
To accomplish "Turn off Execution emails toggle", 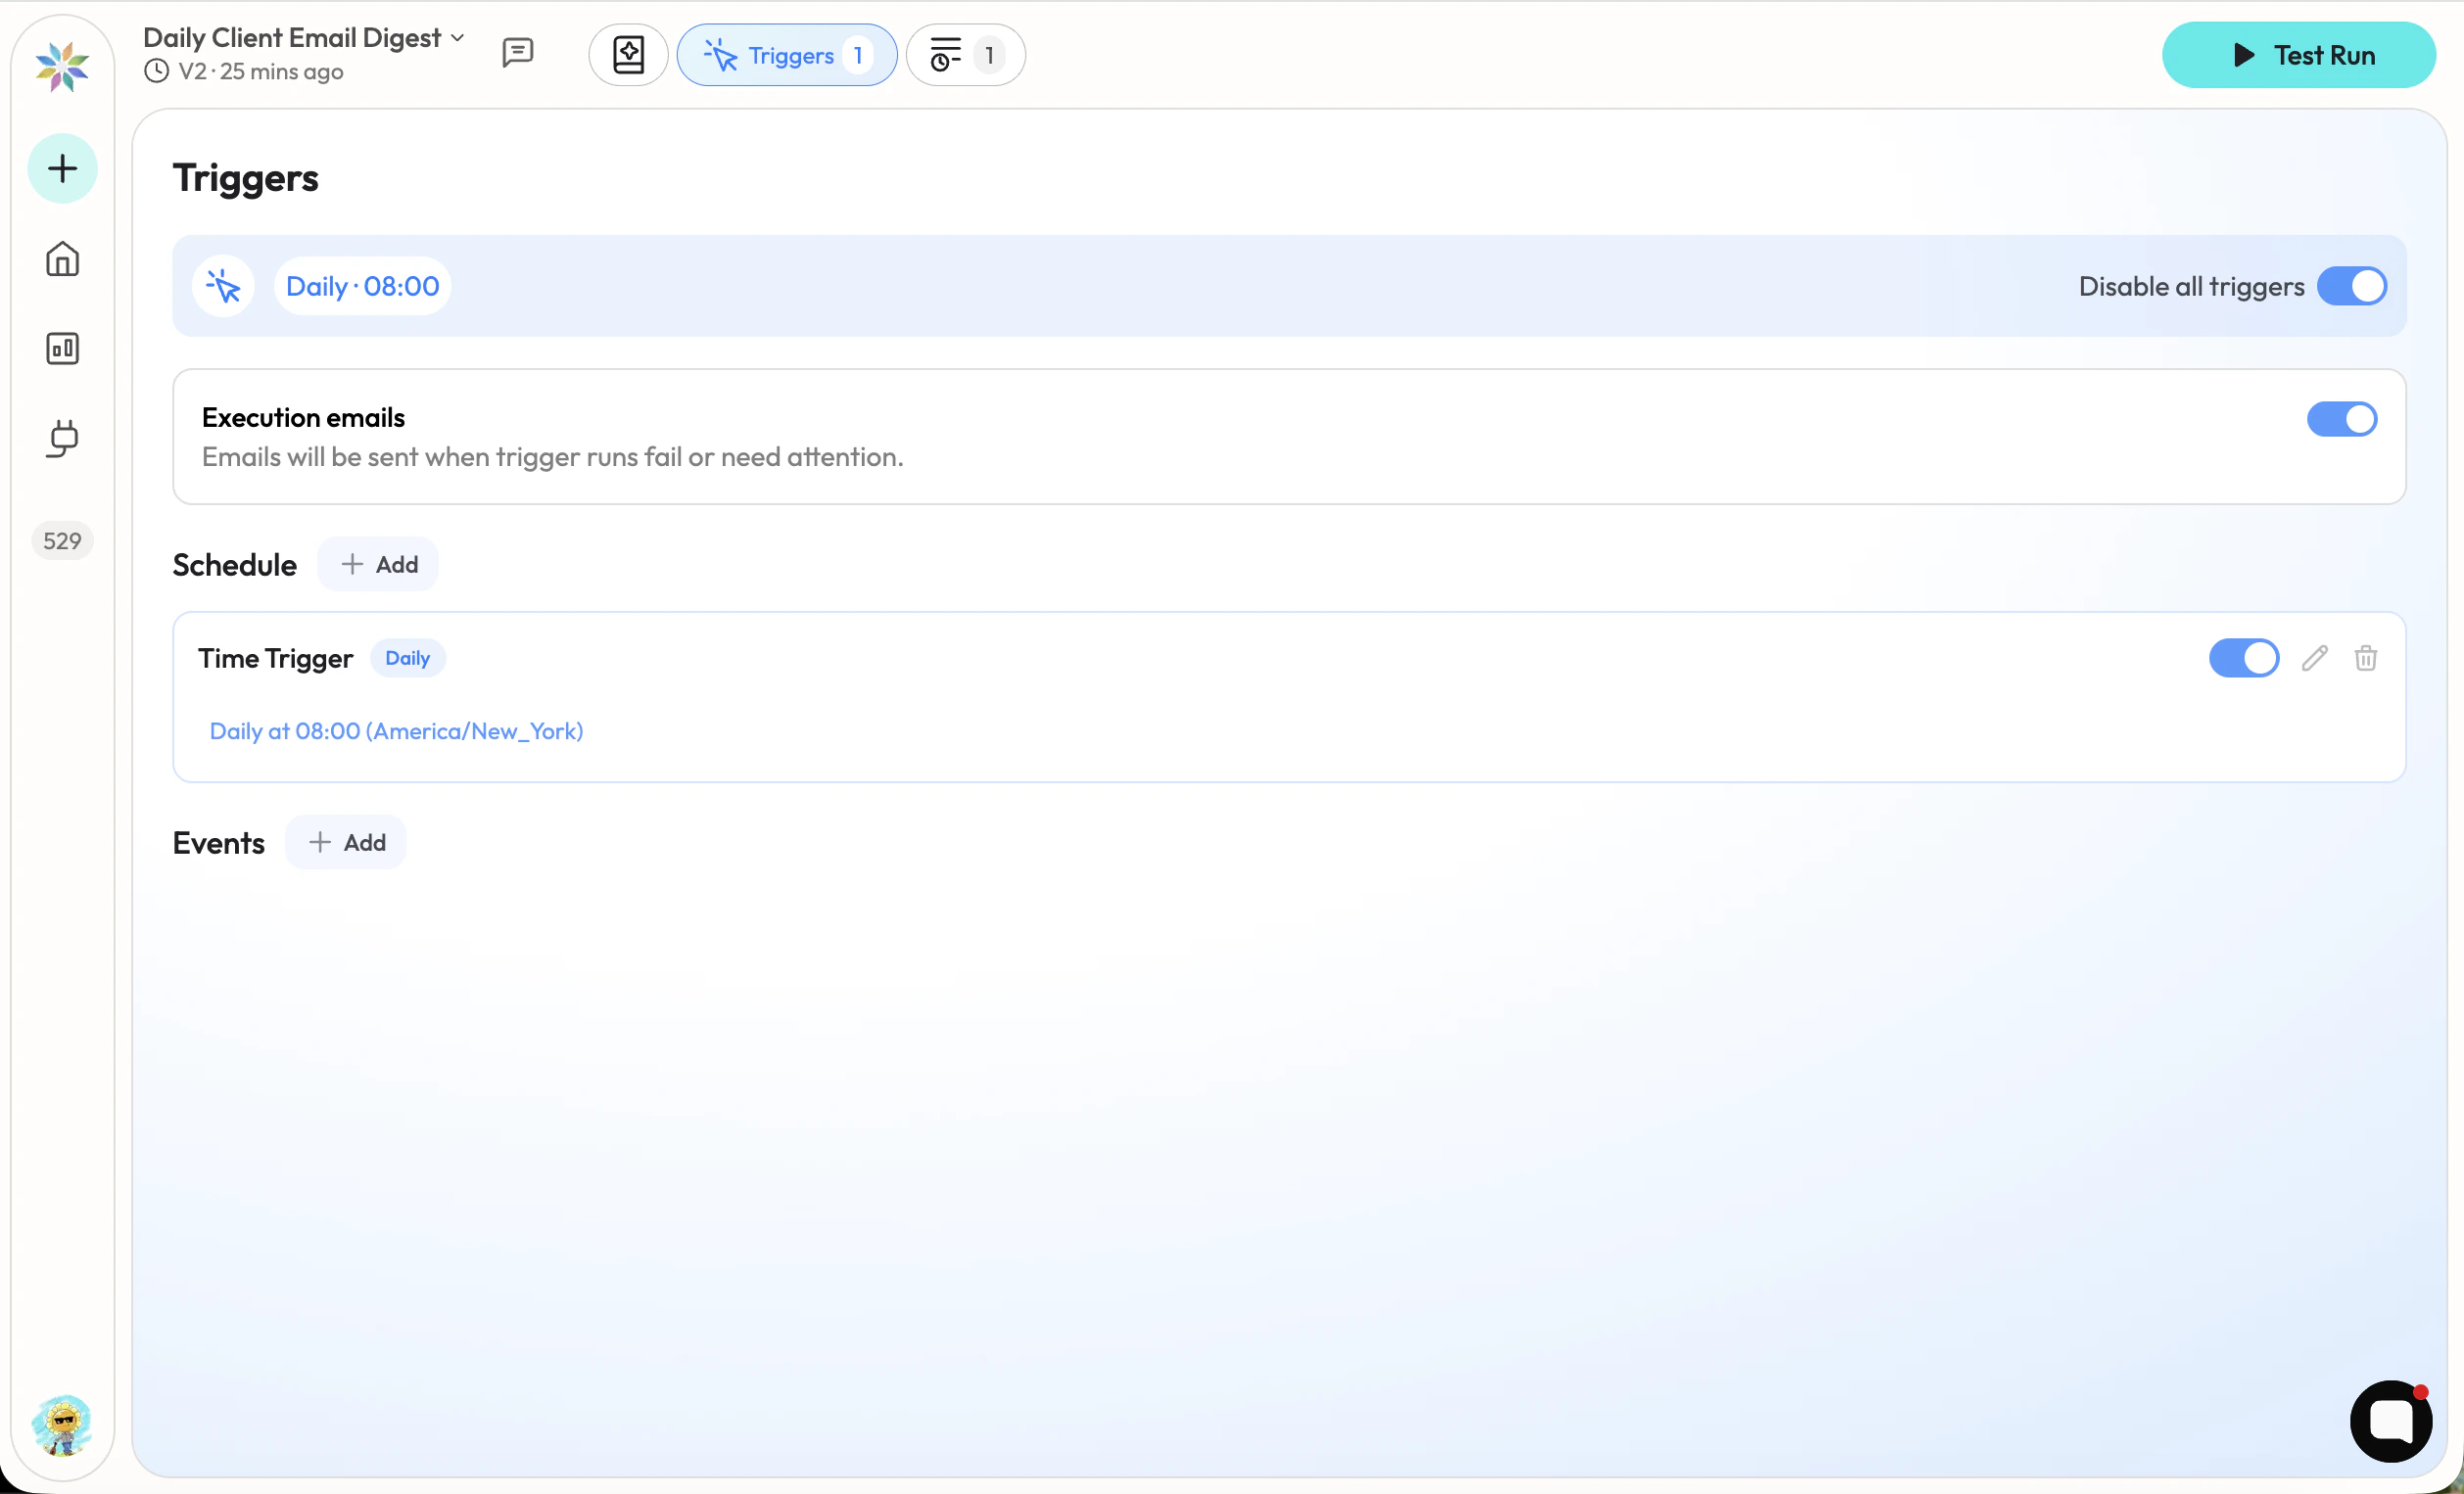I will tap(2341, 419).
